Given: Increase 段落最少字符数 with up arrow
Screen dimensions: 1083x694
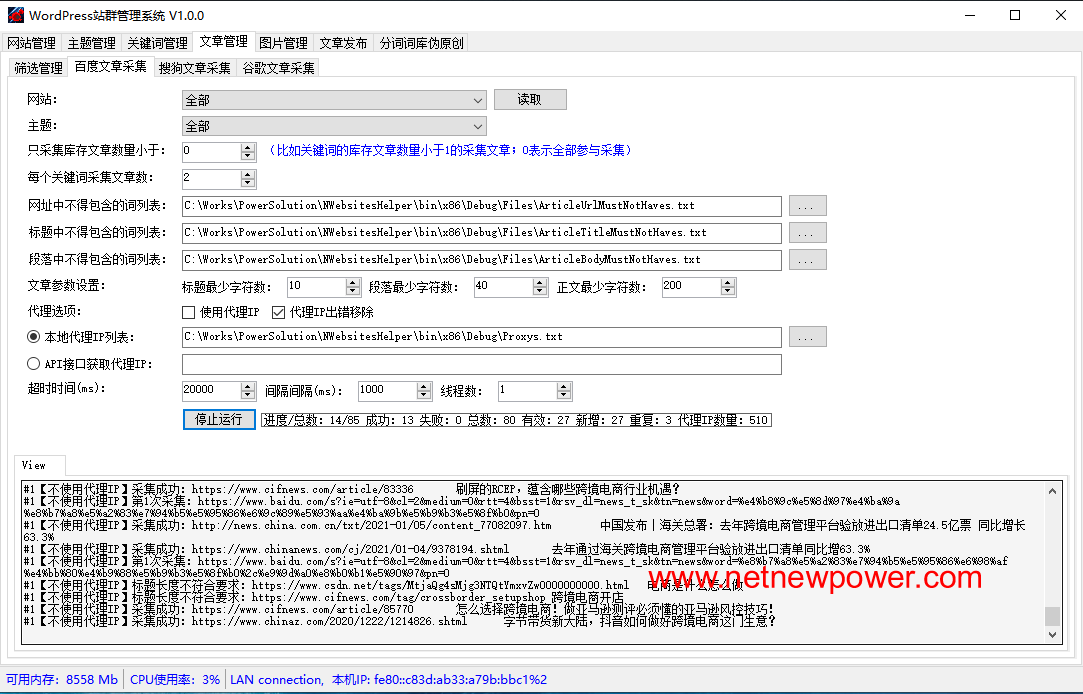Looking at the screenshot, I should coord(540,282).
